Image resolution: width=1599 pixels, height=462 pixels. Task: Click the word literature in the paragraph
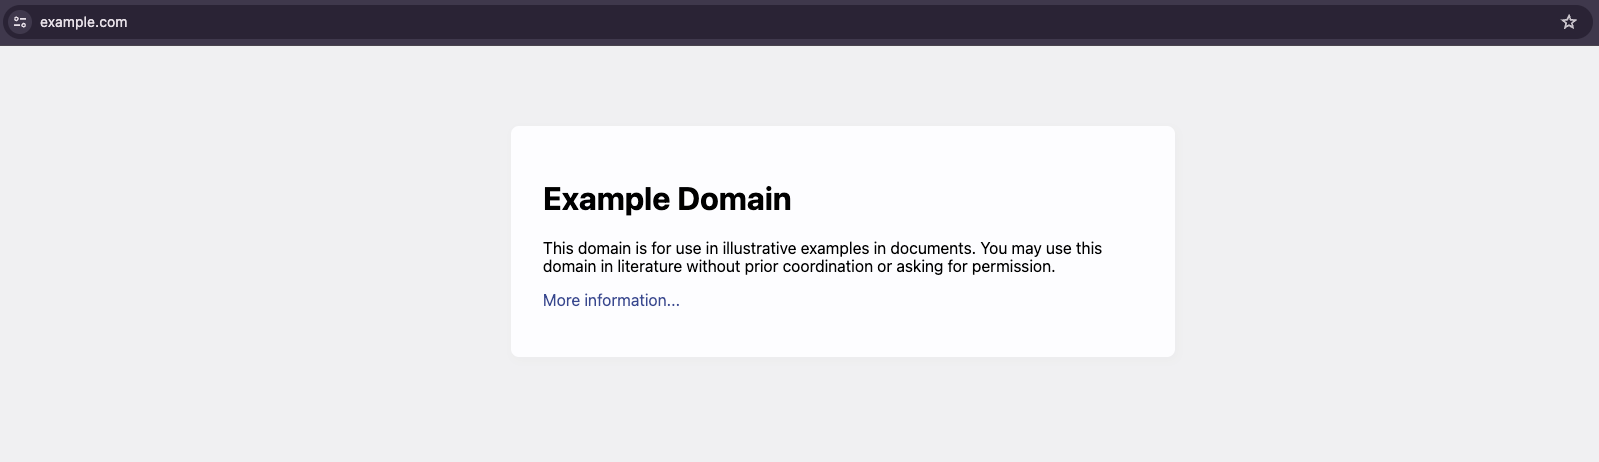(x=649, y=266)
